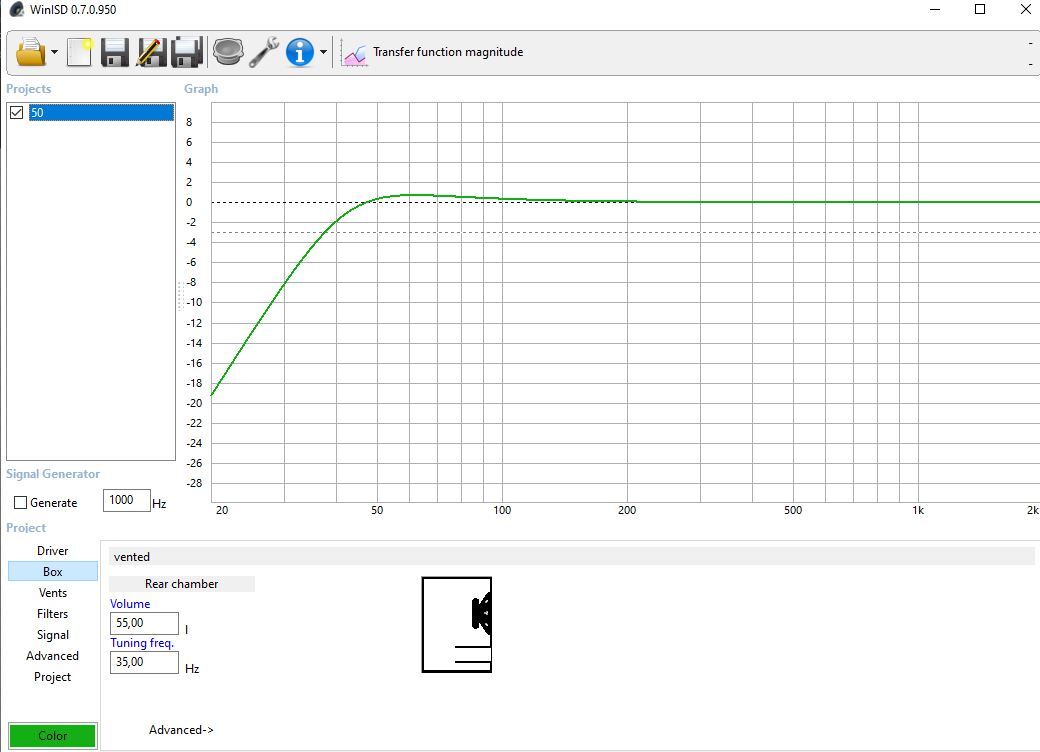Edit the Volume 55,00 input field
The image size is (1040, 752).
[x=144, y=623]
